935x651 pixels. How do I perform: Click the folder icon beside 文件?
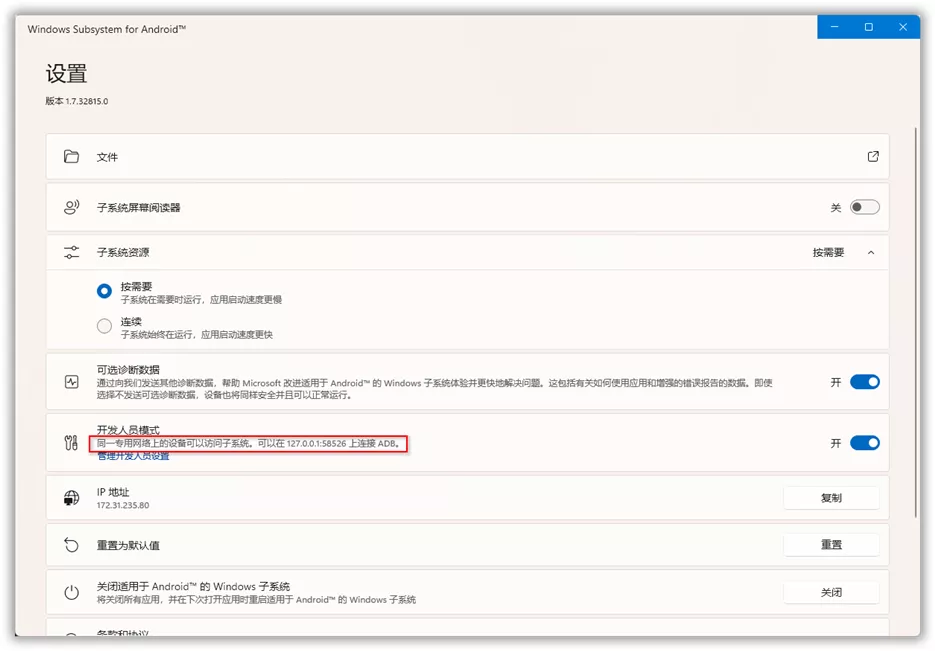(x=72, y=156)
